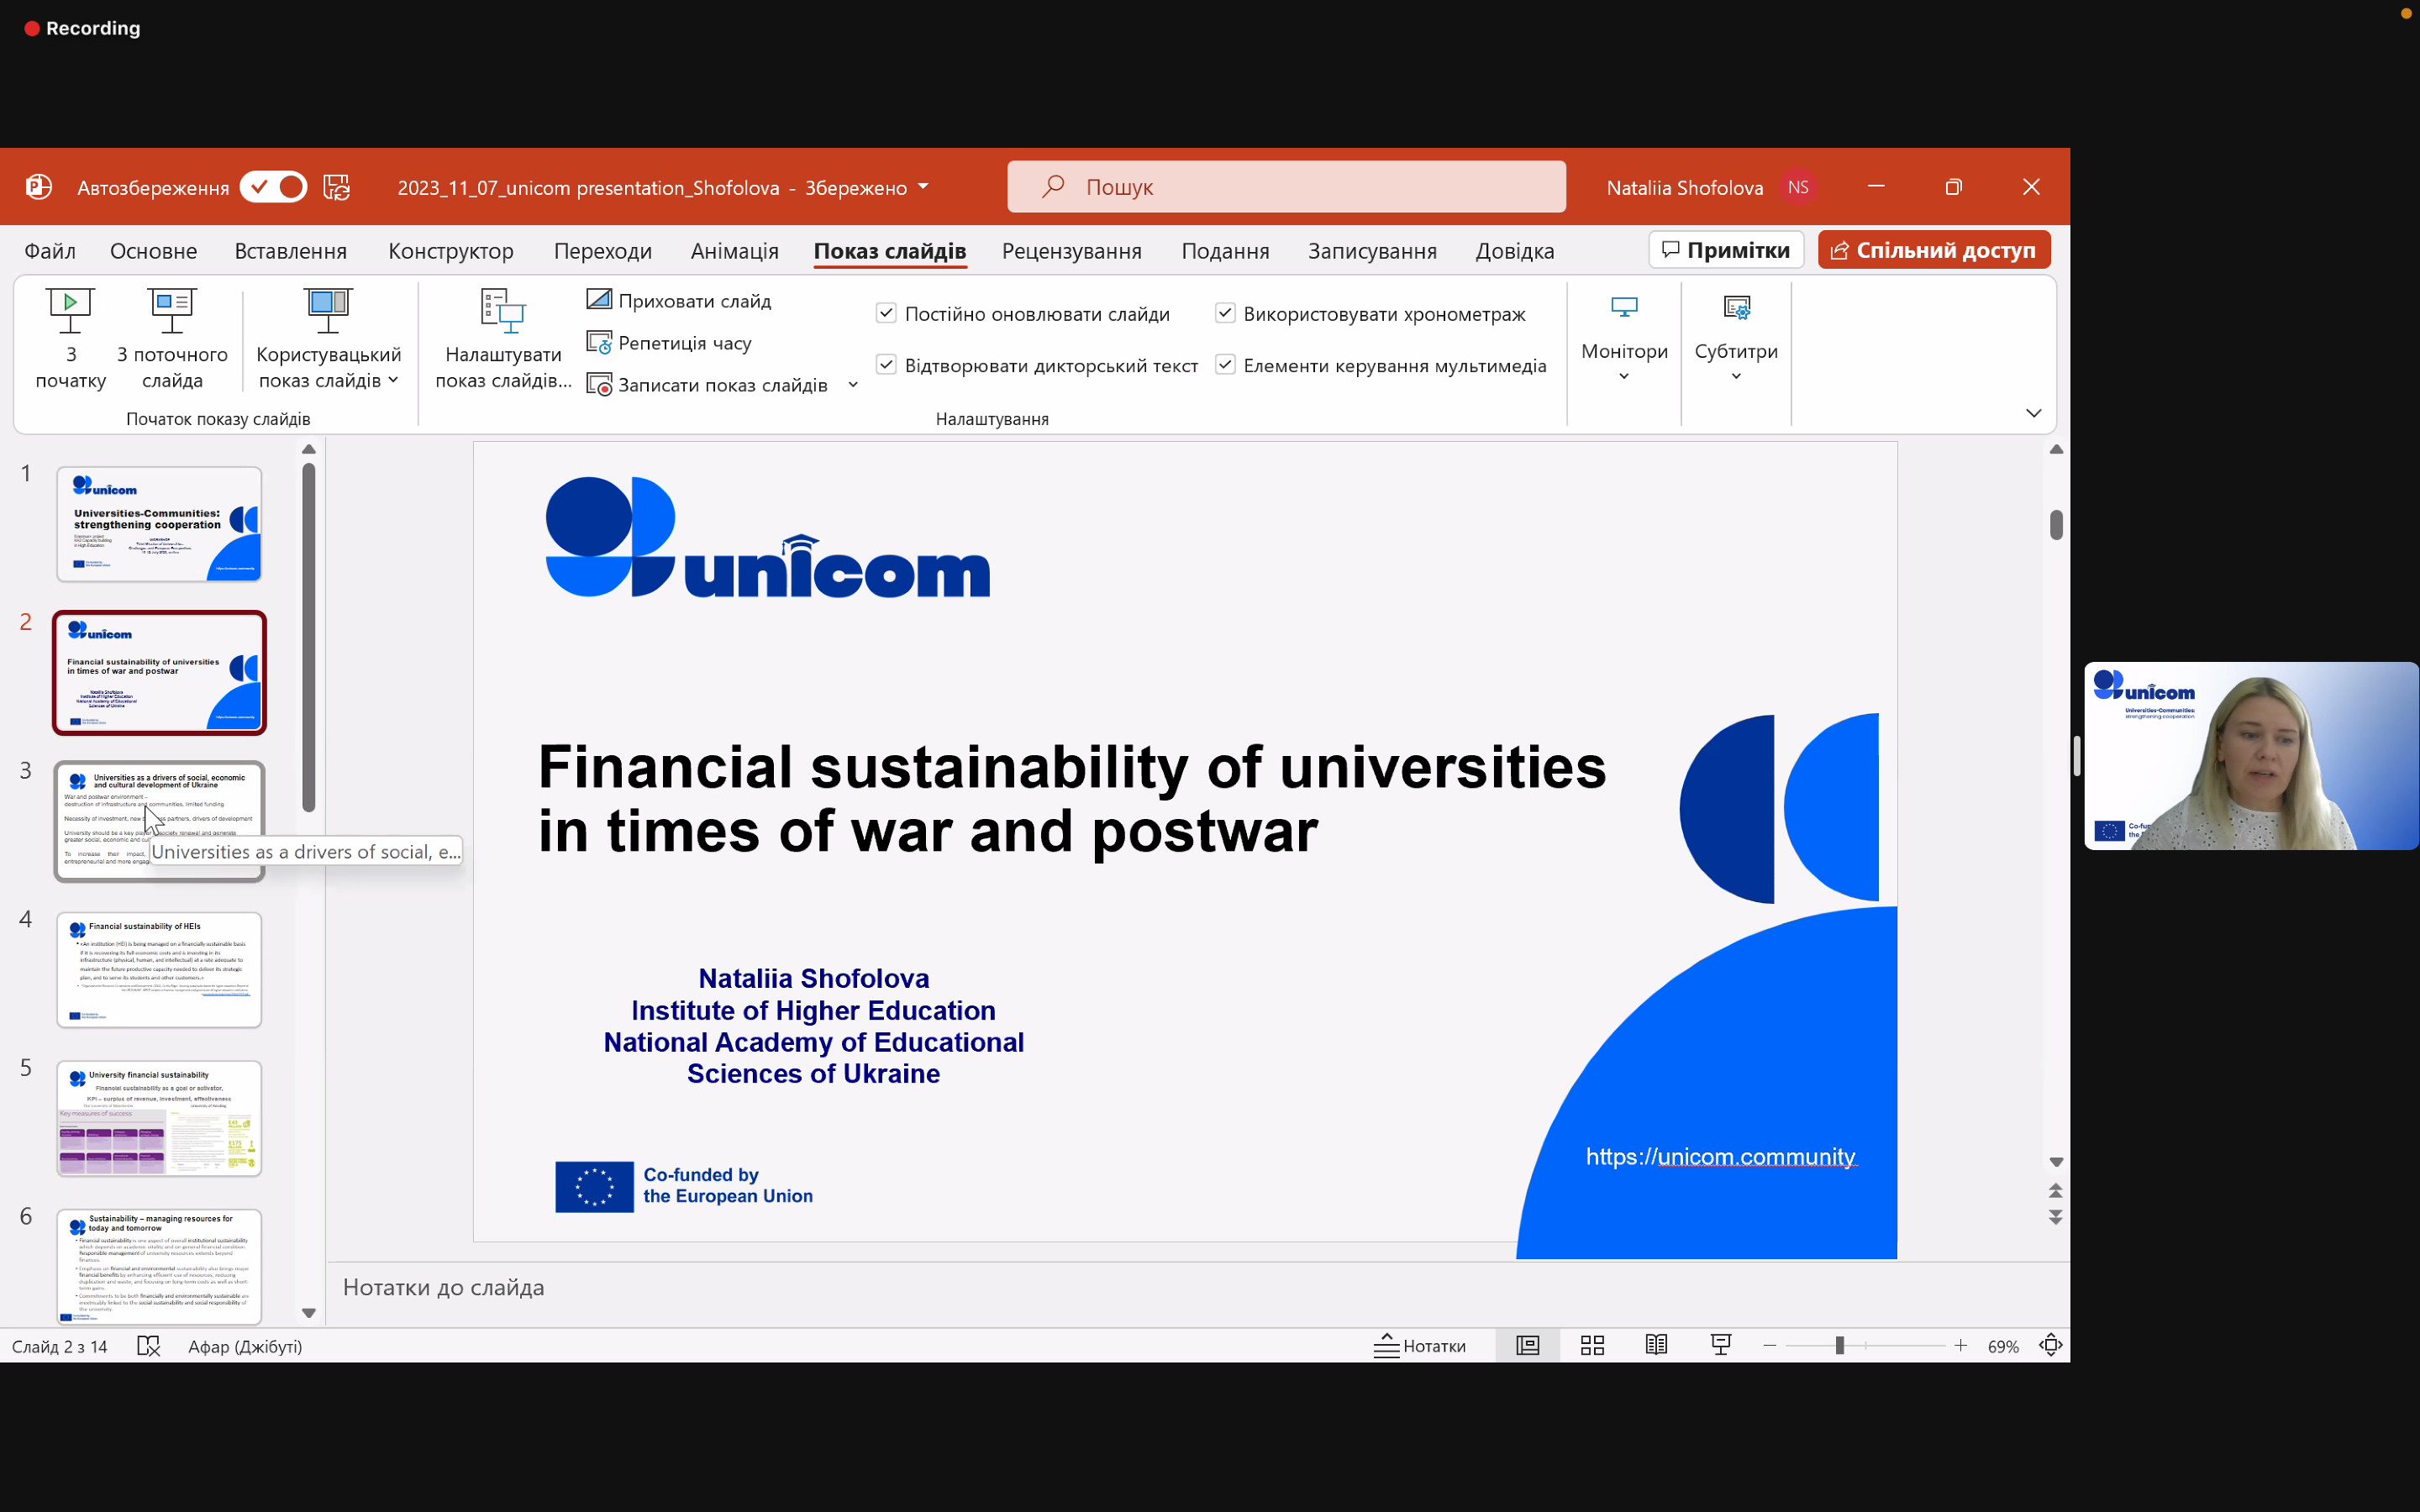Screen dimensions: 2420x1512
Task: Select slide 5 thumbnail
Action: [159, 1118]
